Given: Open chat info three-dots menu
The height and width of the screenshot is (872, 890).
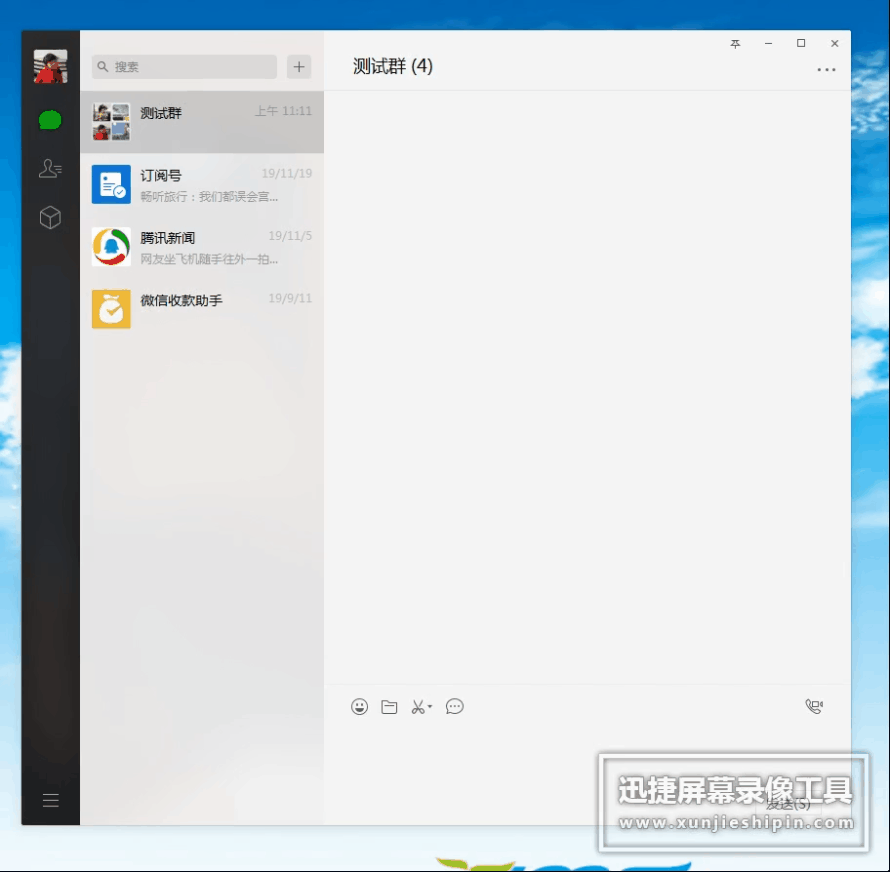Looking at the screenshot, I should point(826,70).
